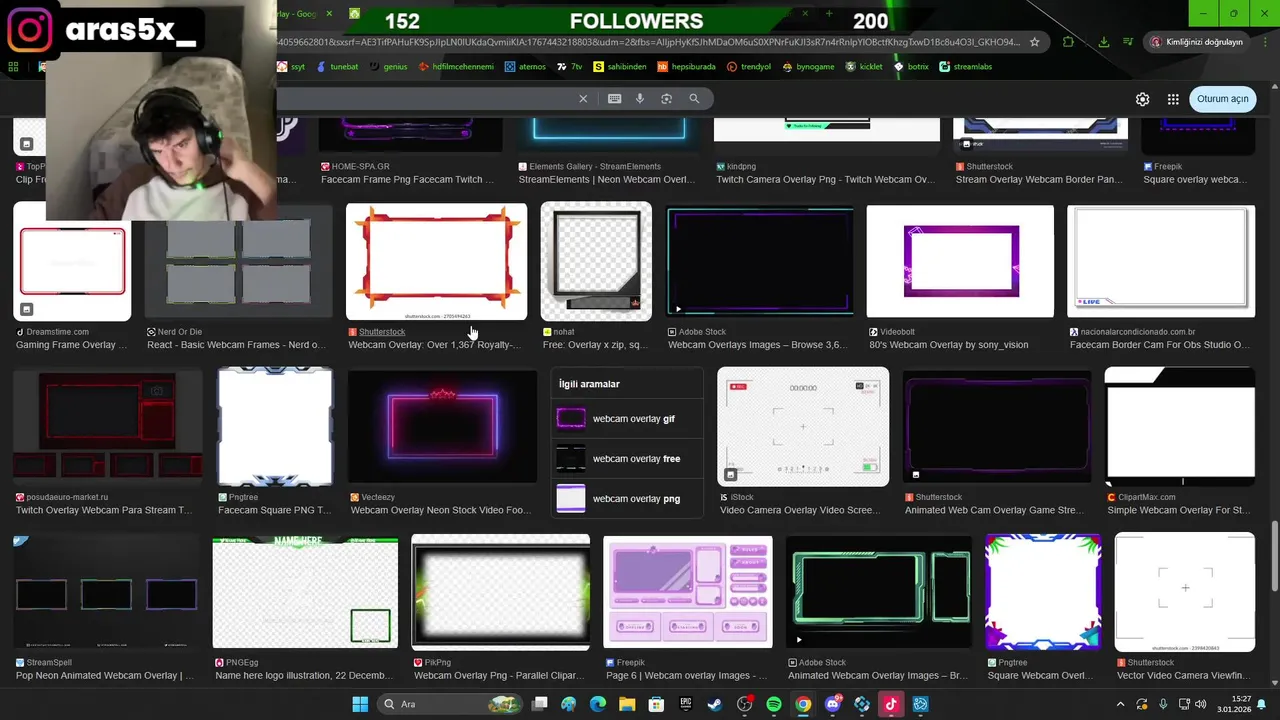Open Epic Games Launcher in taskbar
This screenshot has width=1280, height=720.
(x=685, y=704)
